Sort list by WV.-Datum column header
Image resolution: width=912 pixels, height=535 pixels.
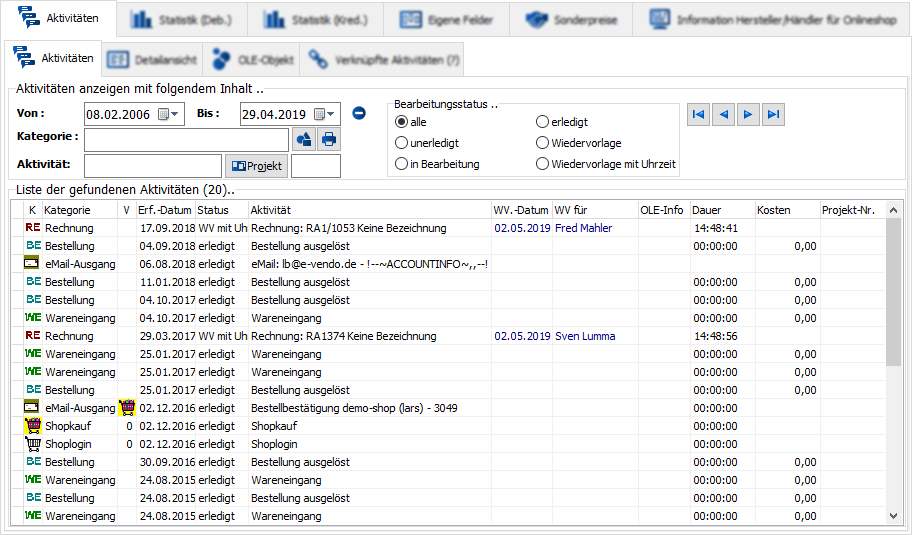click(521, 210)
